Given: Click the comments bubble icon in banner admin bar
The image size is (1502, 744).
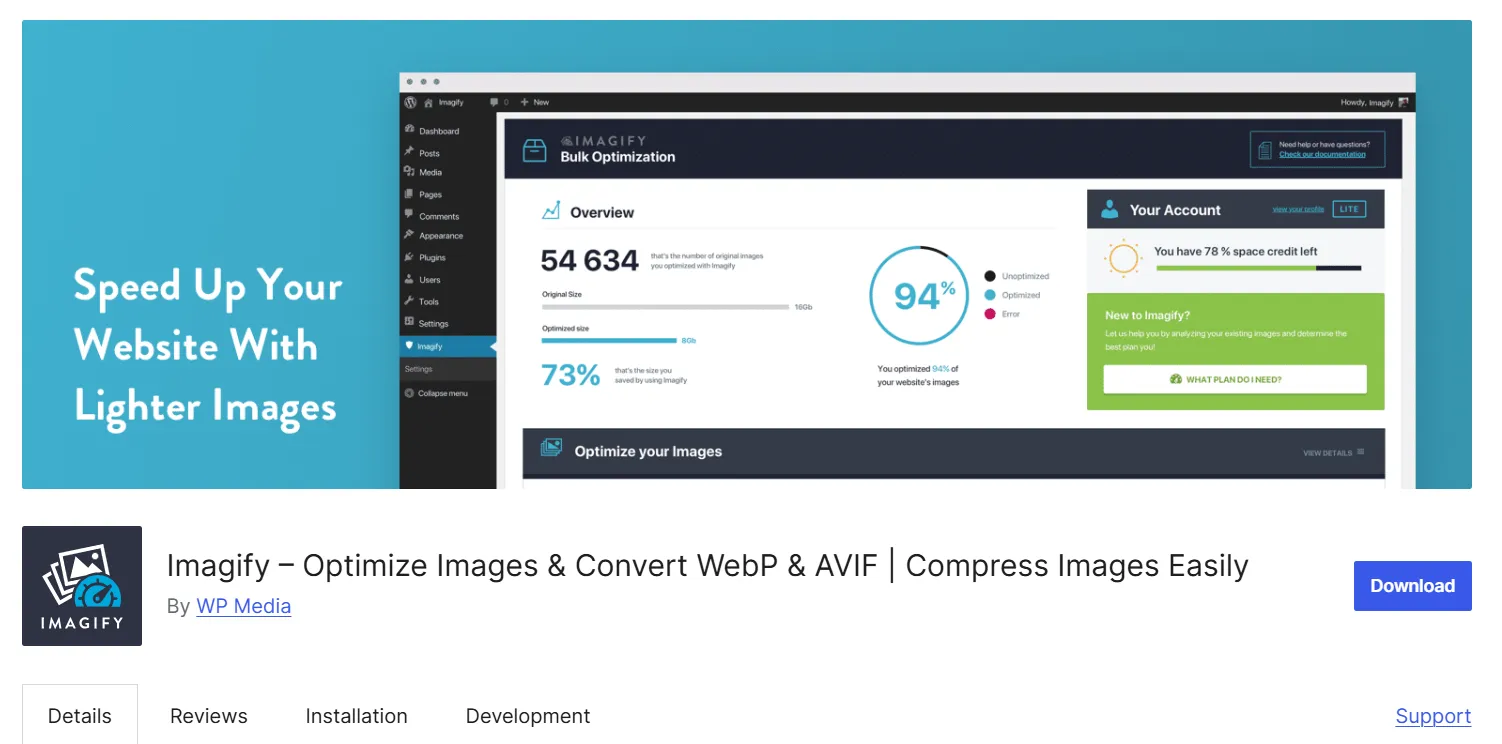Looking at the screenshot, I should point(494,102).
